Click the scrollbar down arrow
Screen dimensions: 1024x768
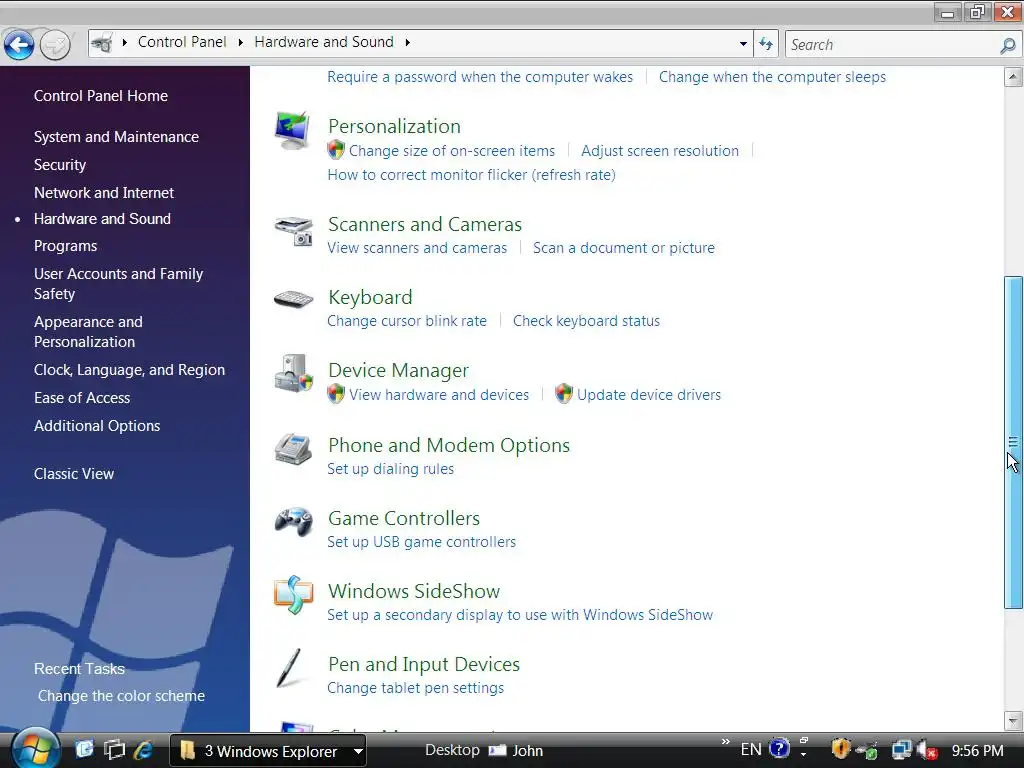tap(1013, 721)
